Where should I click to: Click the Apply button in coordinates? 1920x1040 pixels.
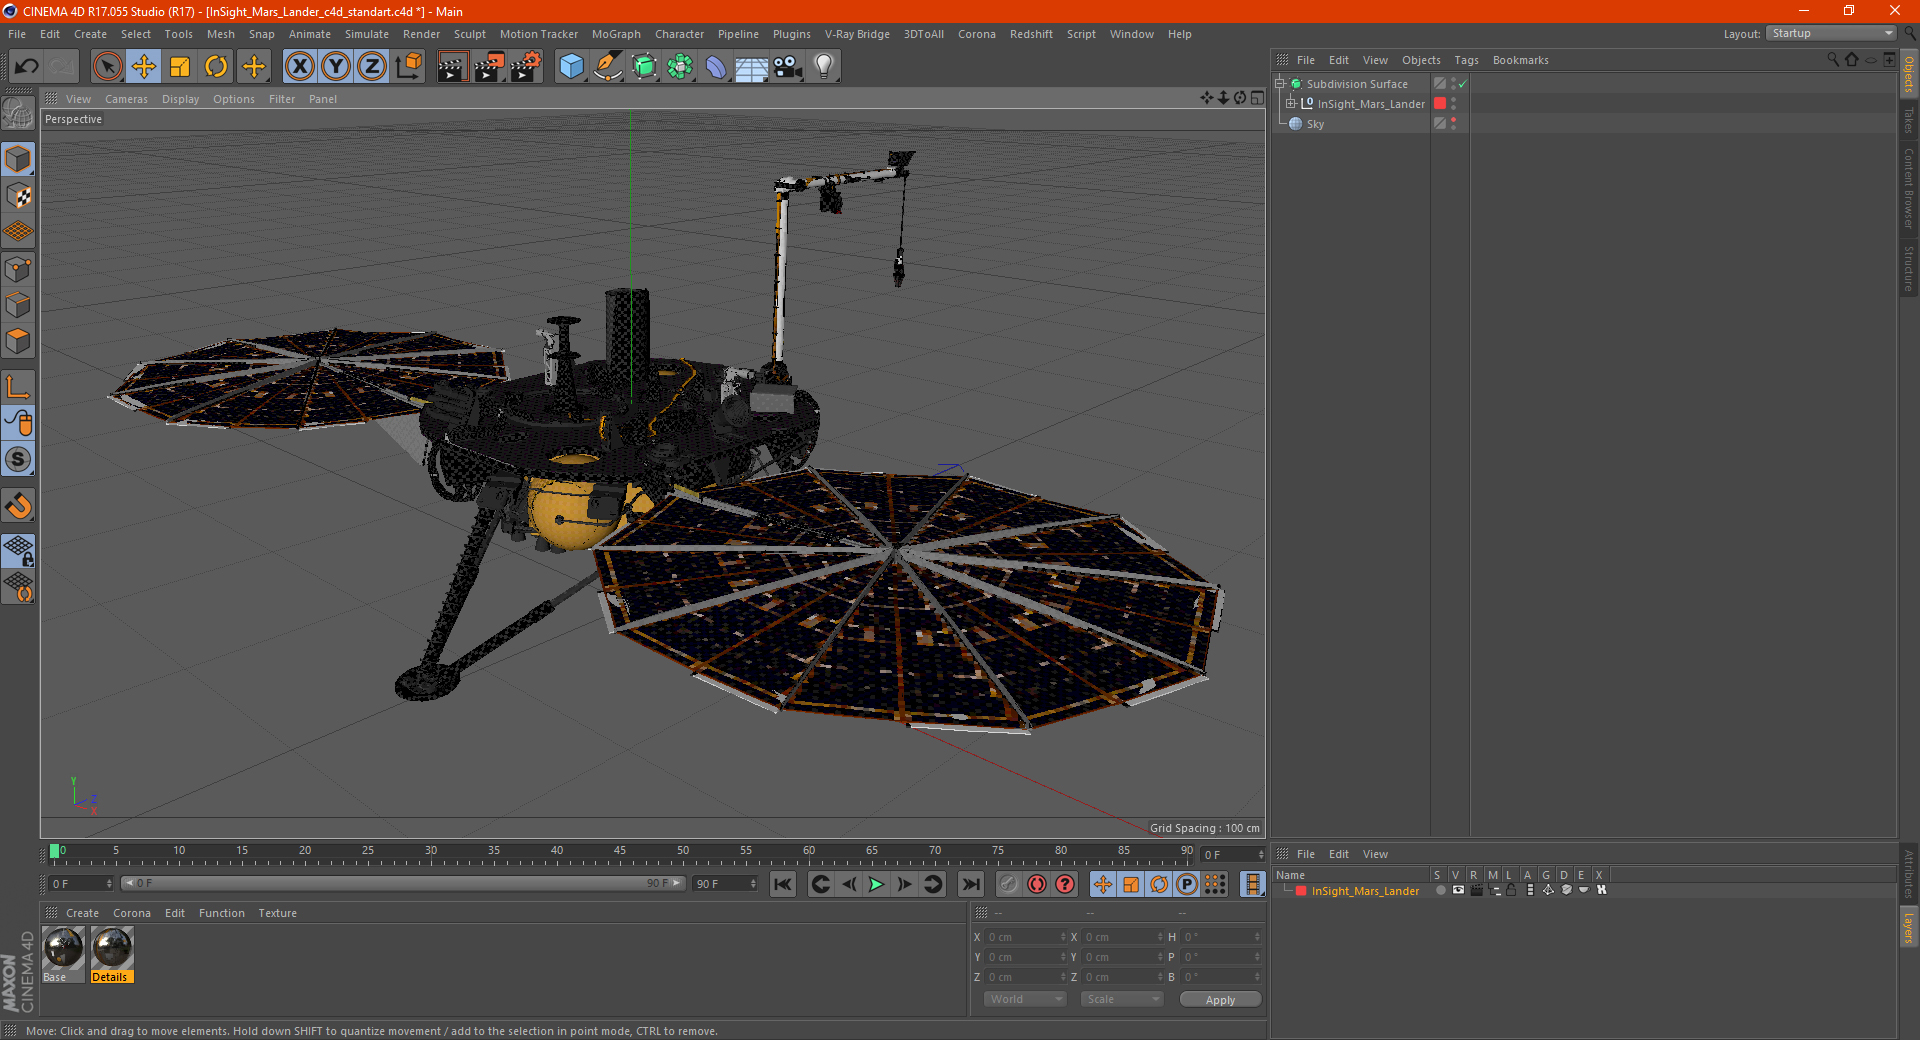[1220, 1000]
